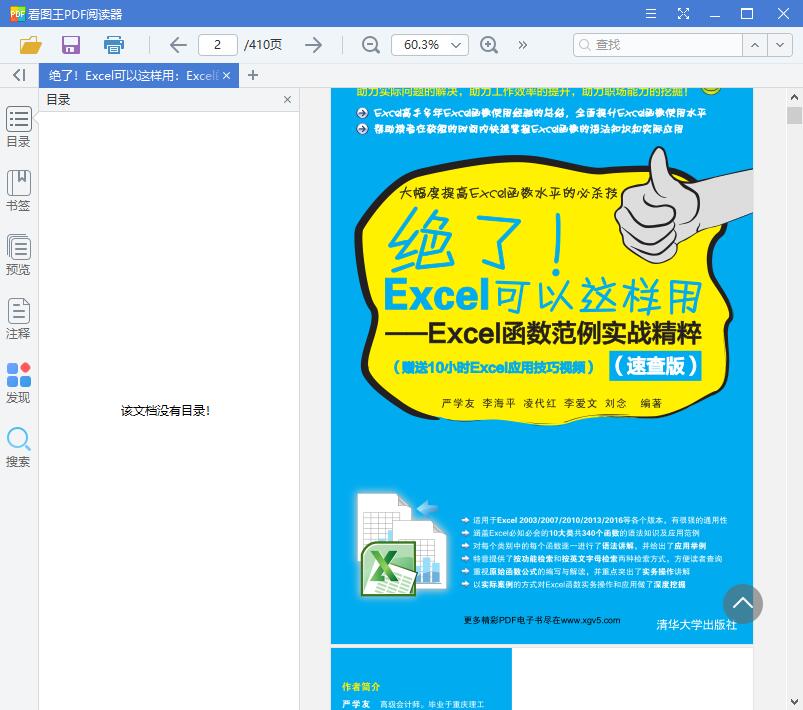Maximize the PDF reader window
Image resolution: width=803 pixels, height=710 pixels.
point(747,13)
